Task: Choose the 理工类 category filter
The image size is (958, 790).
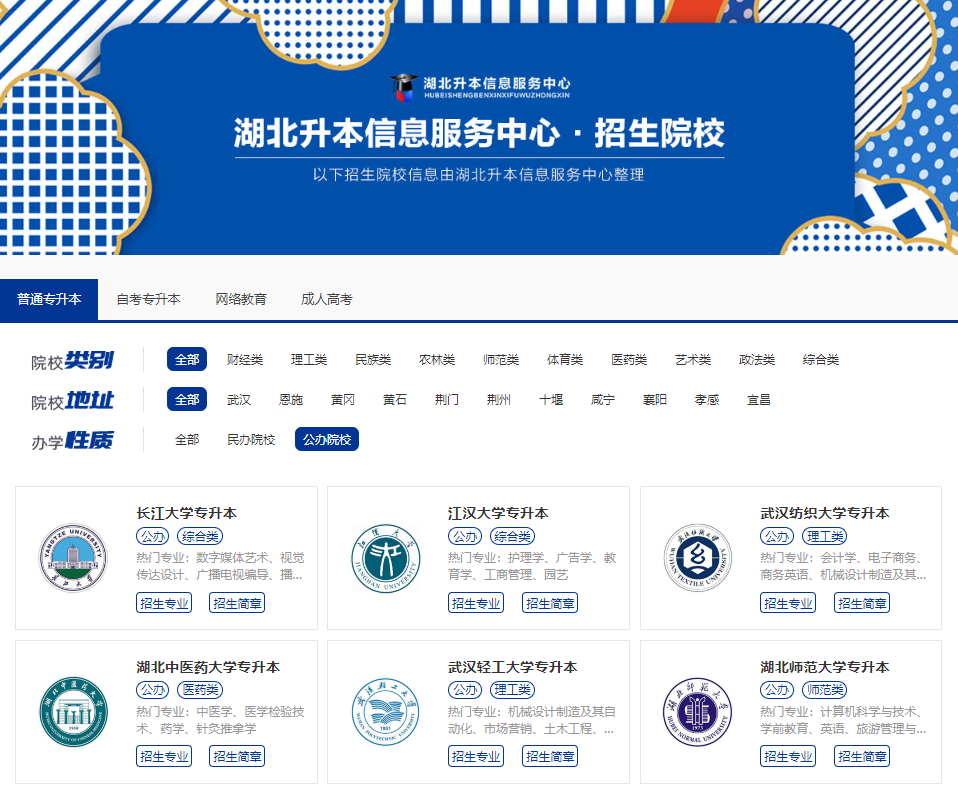Action: click(309, 360)
